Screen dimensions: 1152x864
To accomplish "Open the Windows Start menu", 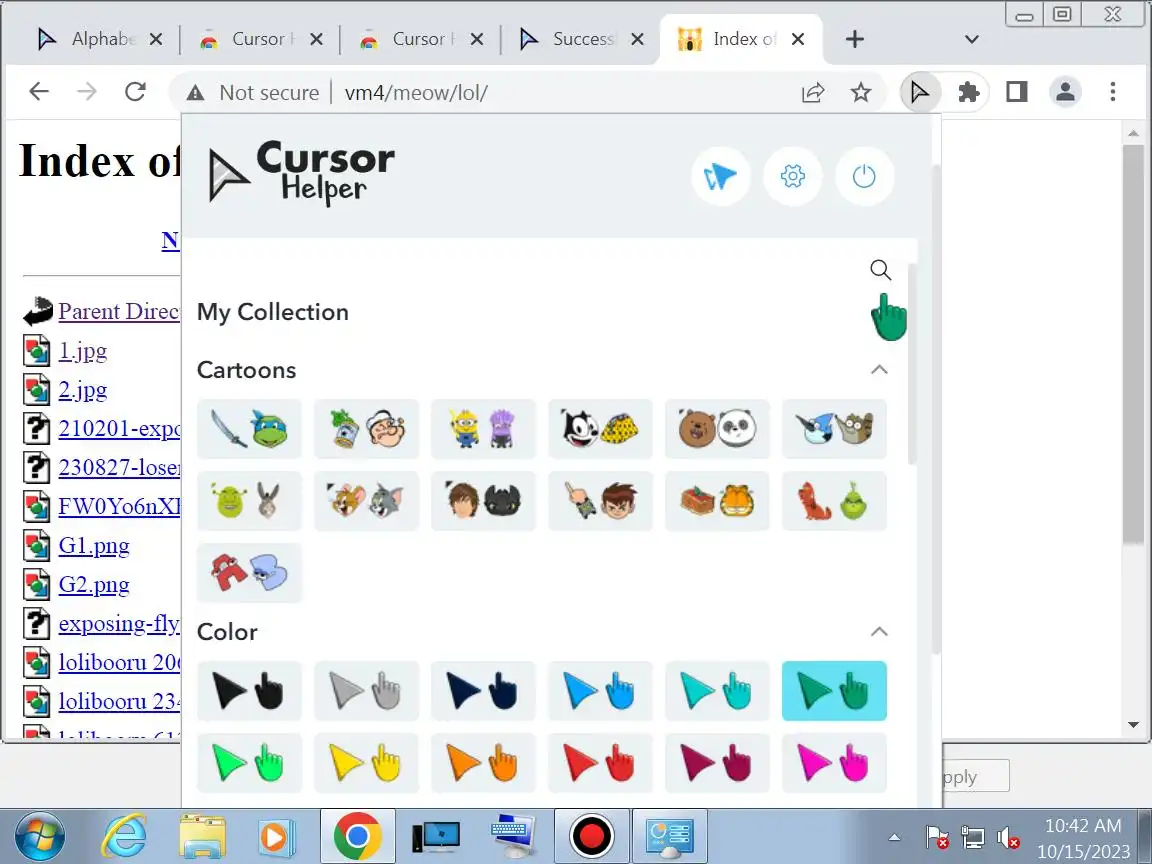I will click(x=39, y=836).
